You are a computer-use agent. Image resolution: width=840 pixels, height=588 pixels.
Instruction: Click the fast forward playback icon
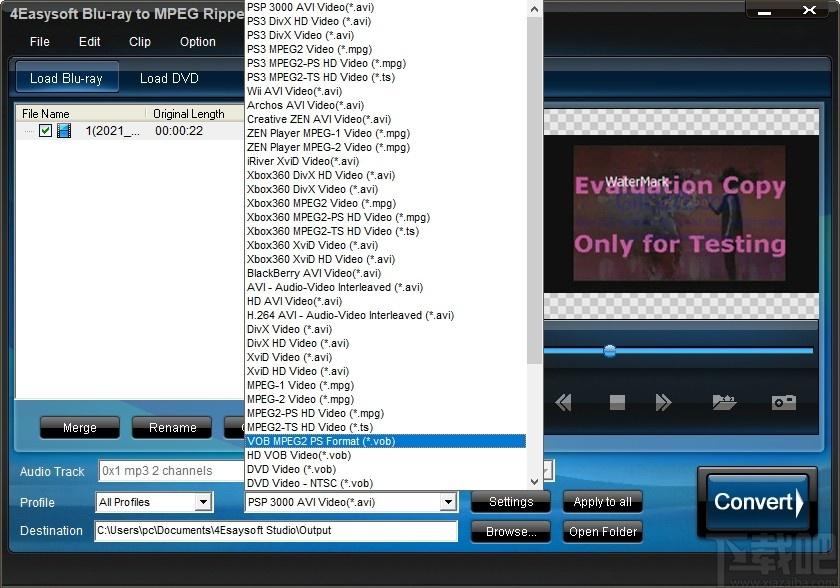[x=663, y=402]
